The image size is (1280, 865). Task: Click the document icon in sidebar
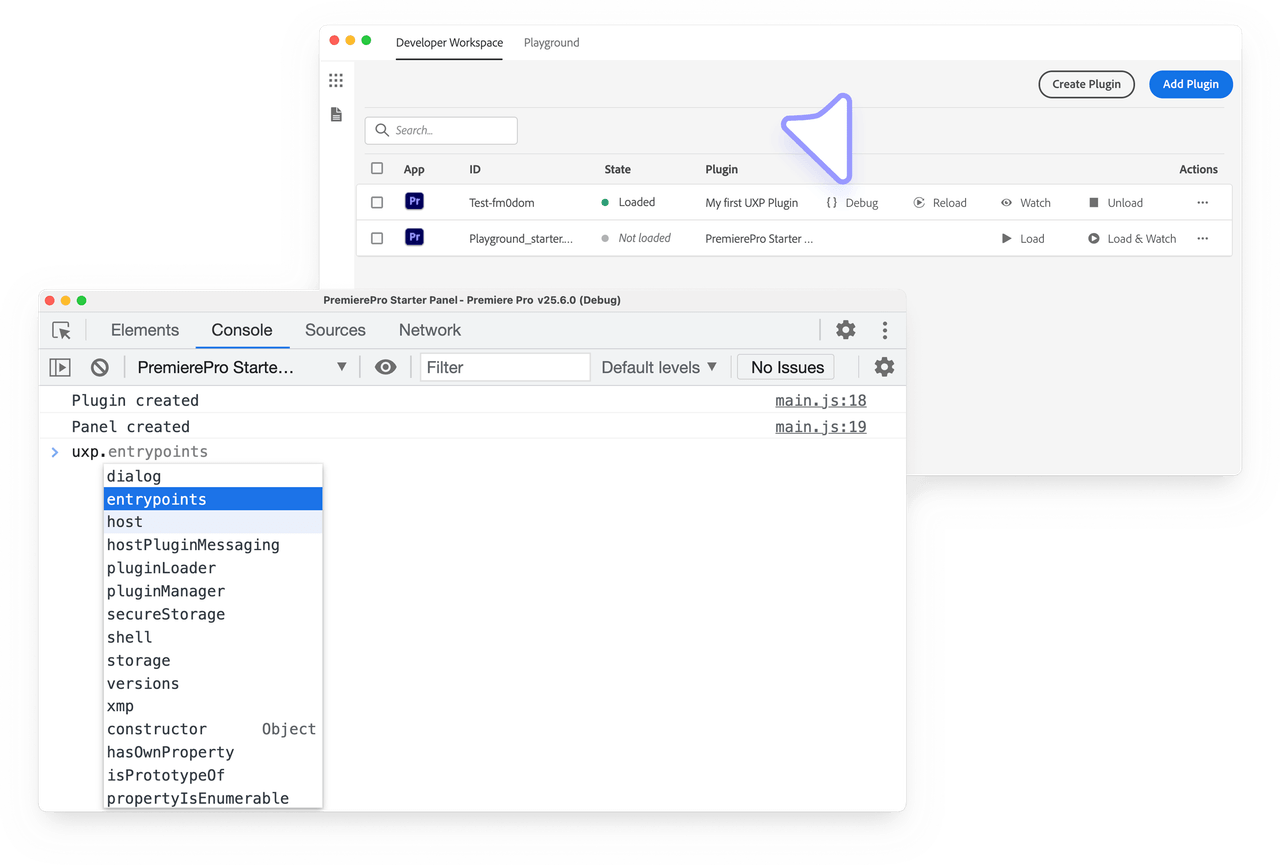(336, 115)
